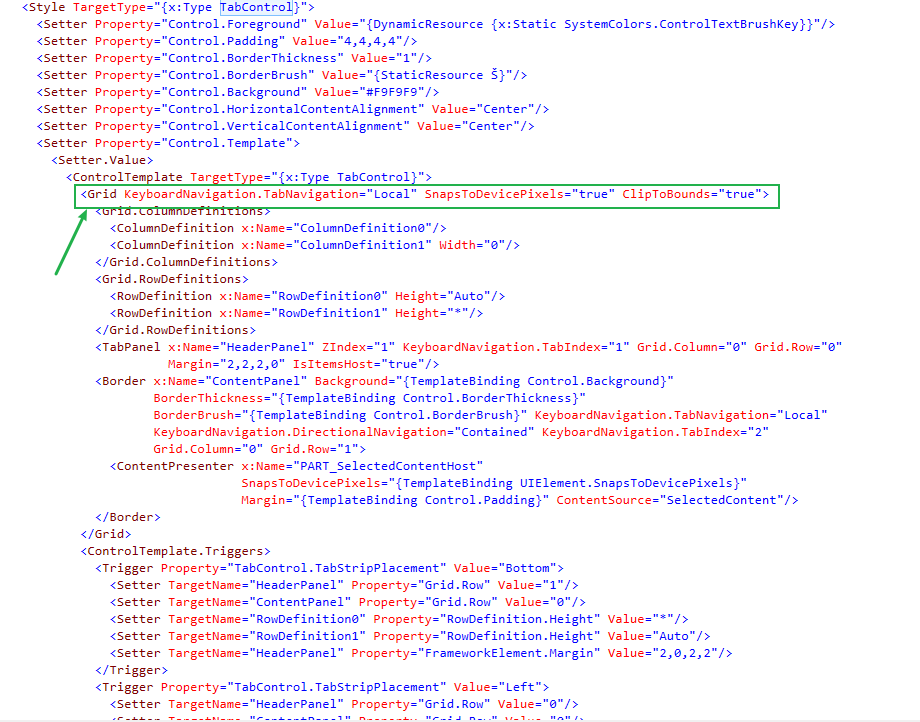This screenshot has width=920, height=722.
Task: Click the Grid KeyboardNavigation.TabNavigation line
Action: pyautogui.click(x=427, y=194)
